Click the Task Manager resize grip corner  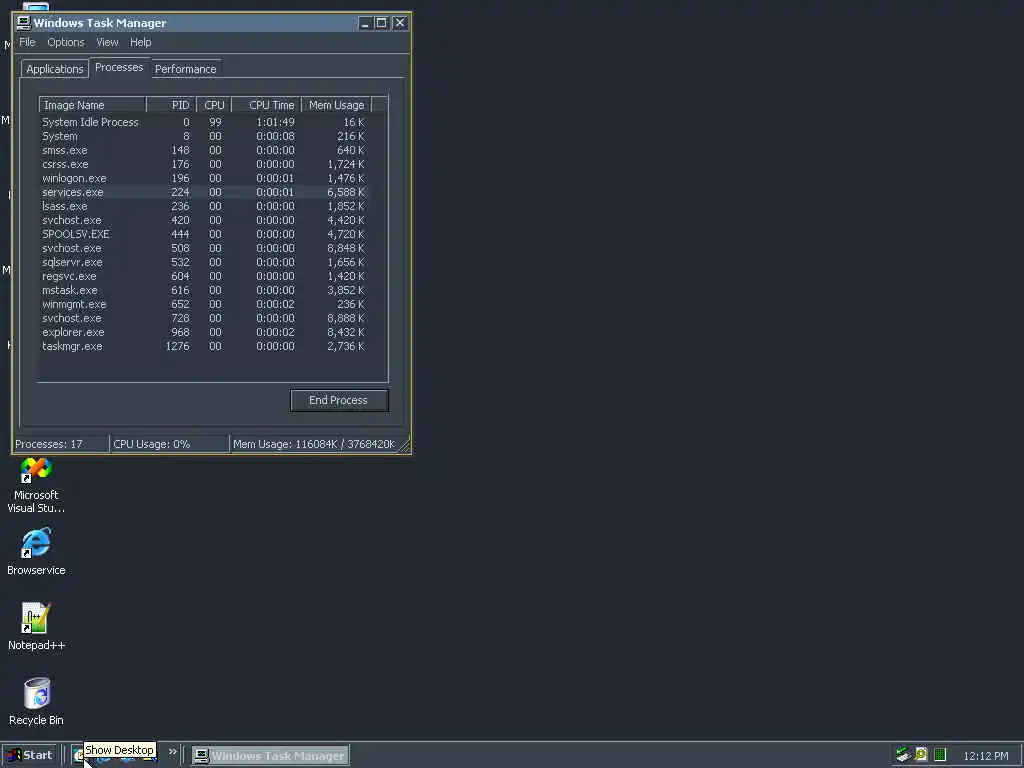click(x=404, y=446)
